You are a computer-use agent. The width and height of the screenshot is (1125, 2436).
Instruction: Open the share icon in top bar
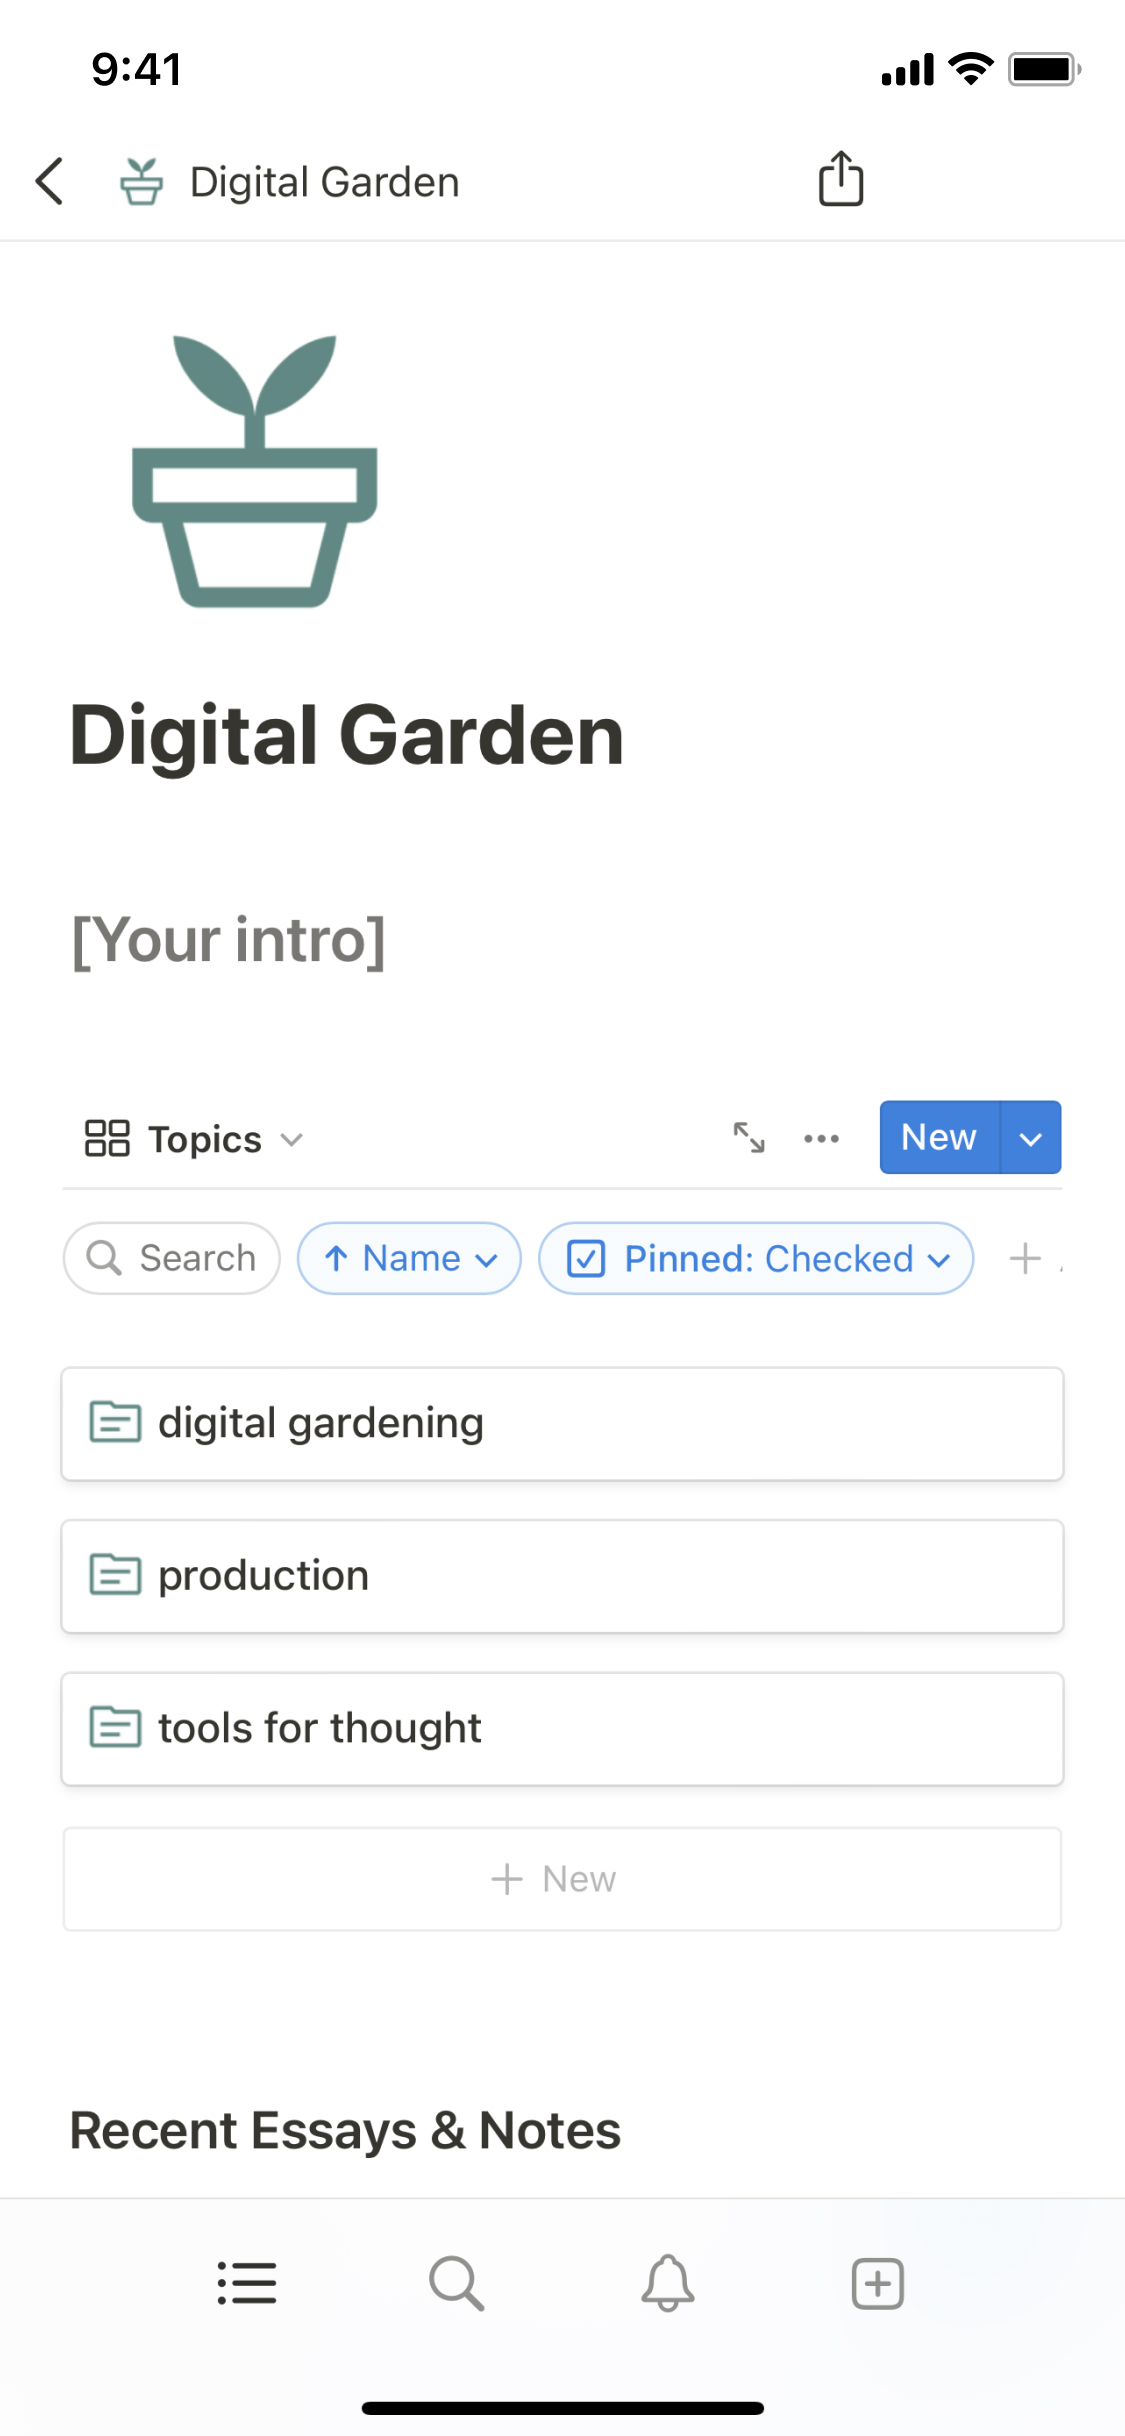pos(841,180)
